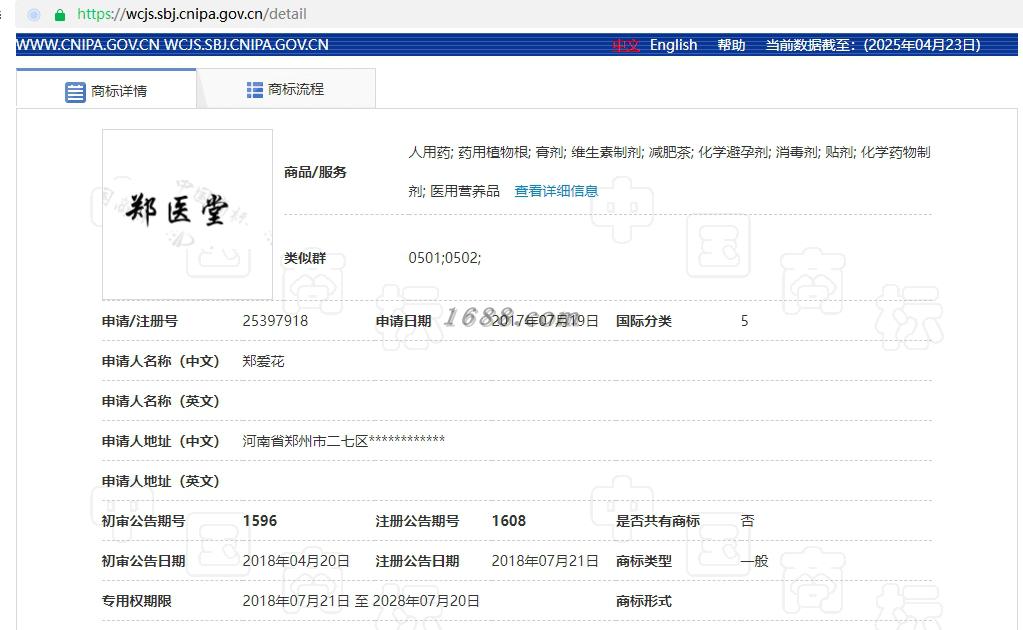The image size is (1023, 630).
Task: Click the 申请日期 label
Action: pyautogui.click(x=403, y=321)
